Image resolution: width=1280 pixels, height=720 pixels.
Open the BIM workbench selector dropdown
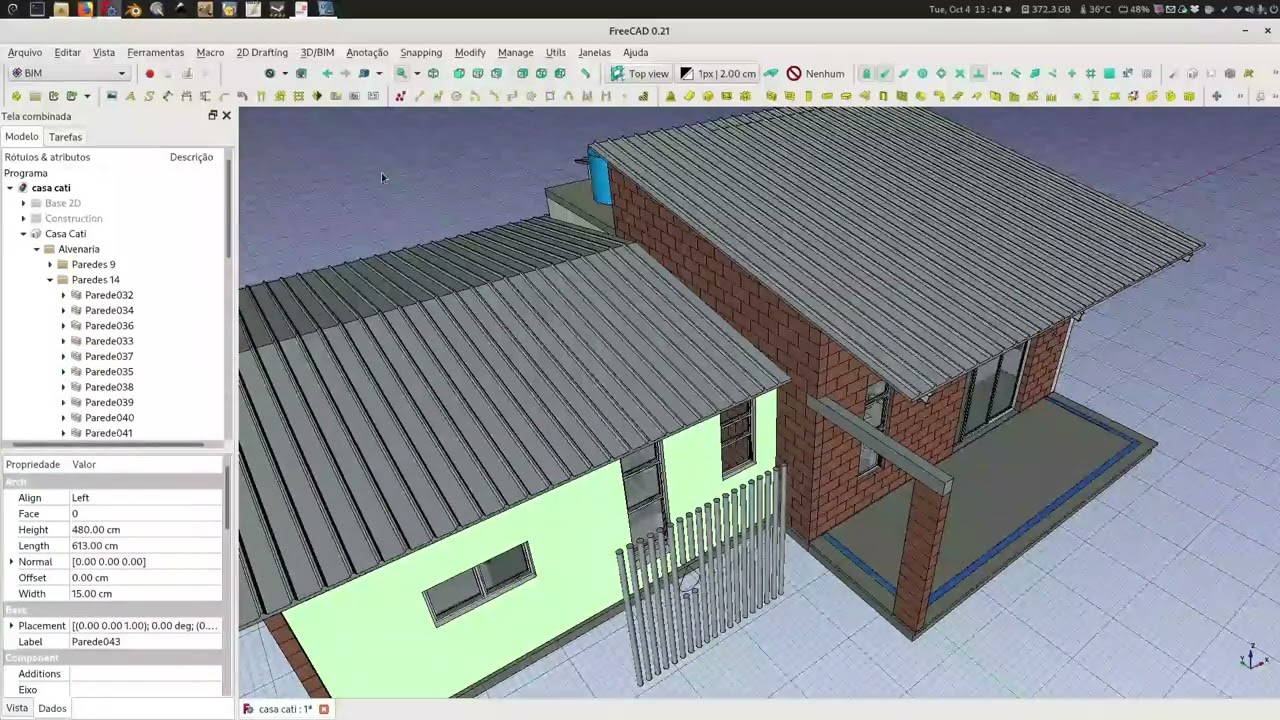pyautogui.click(x=68, y=73)
